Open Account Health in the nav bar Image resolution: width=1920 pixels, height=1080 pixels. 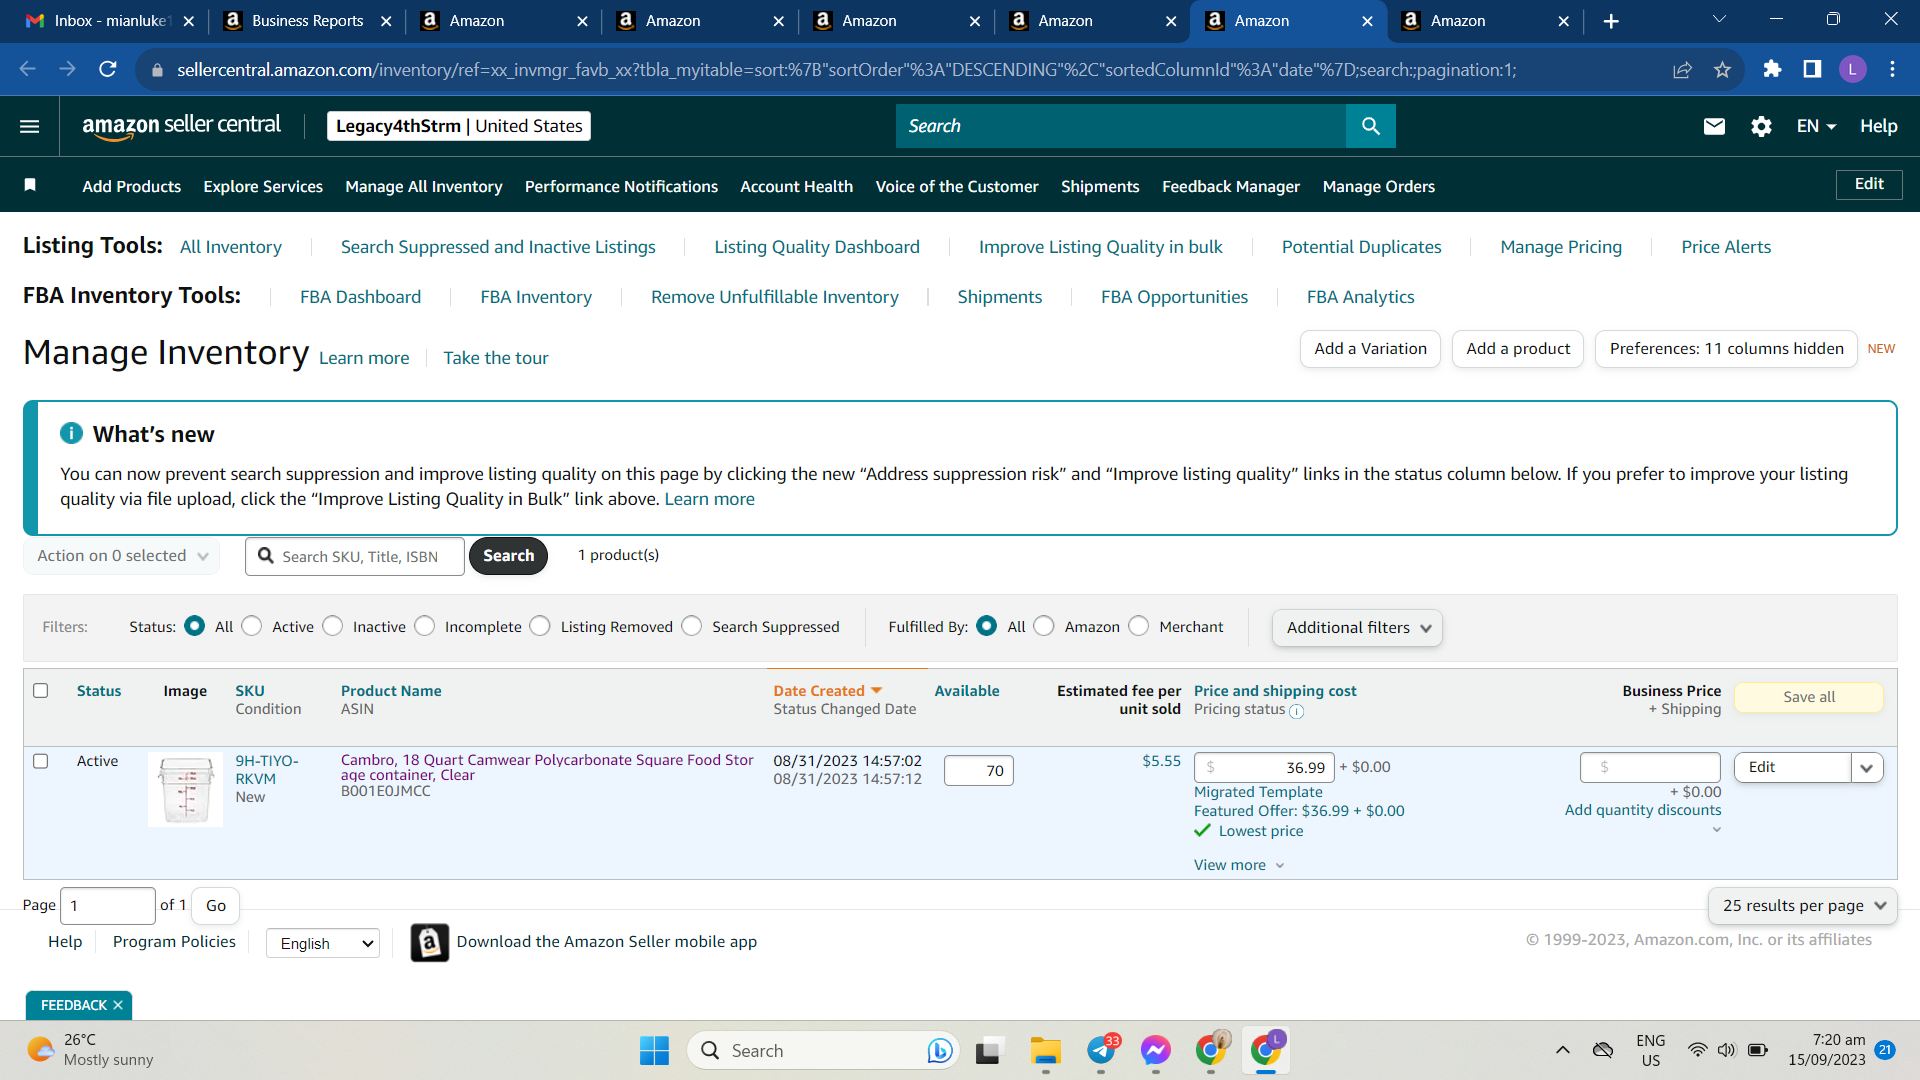click(x=797, y=186)
